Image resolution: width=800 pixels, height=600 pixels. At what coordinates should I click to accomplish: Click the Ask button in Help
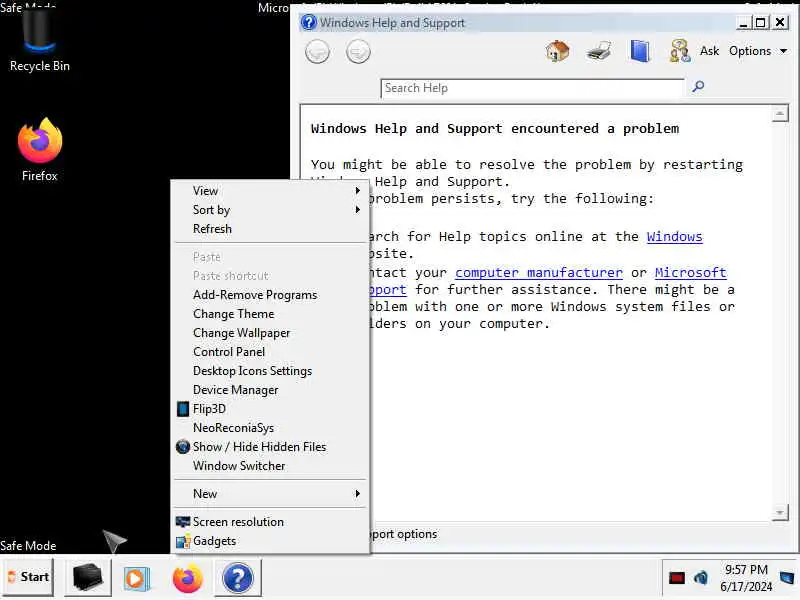click(709, 51)
